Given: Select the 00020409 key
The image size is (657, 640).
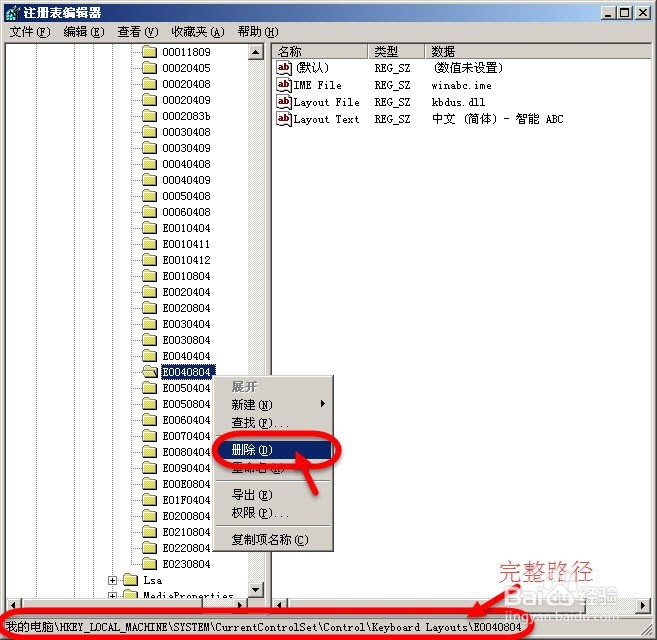Looking at the screenshot, I should click(186, 100).
